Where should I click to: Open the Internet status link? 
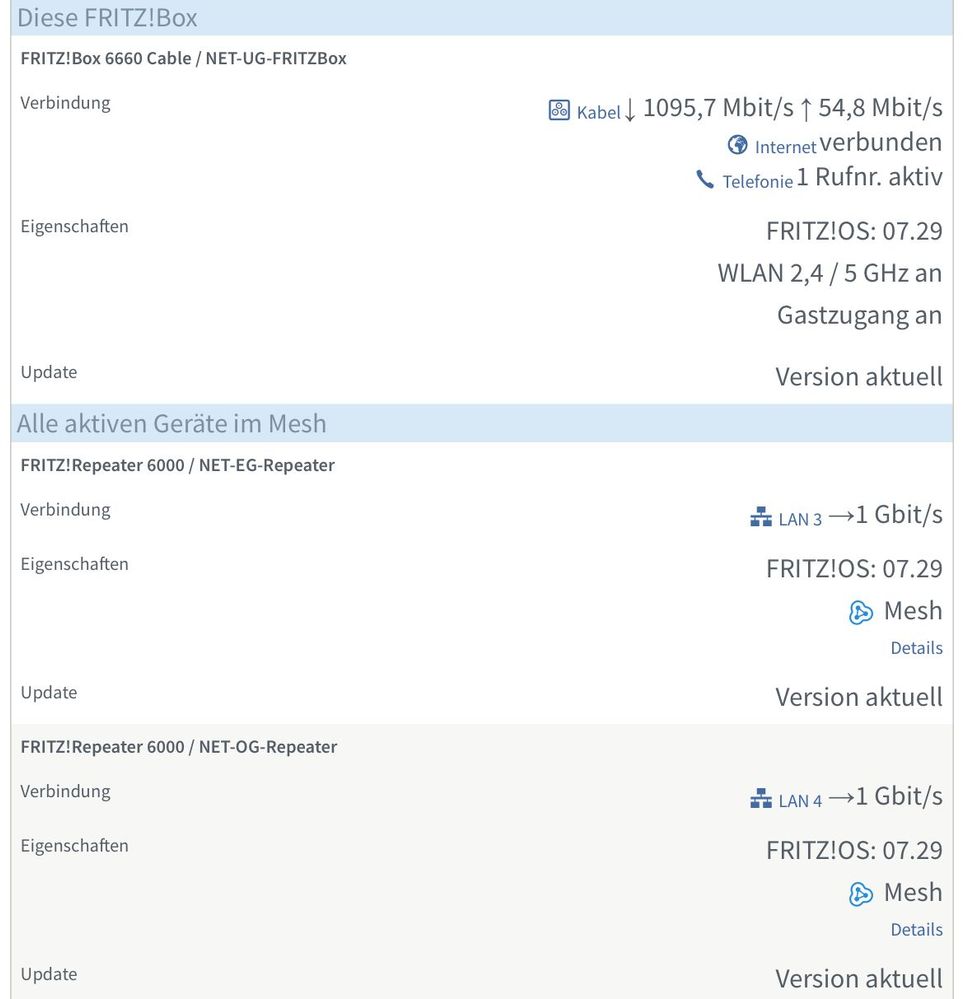point(785,147)
